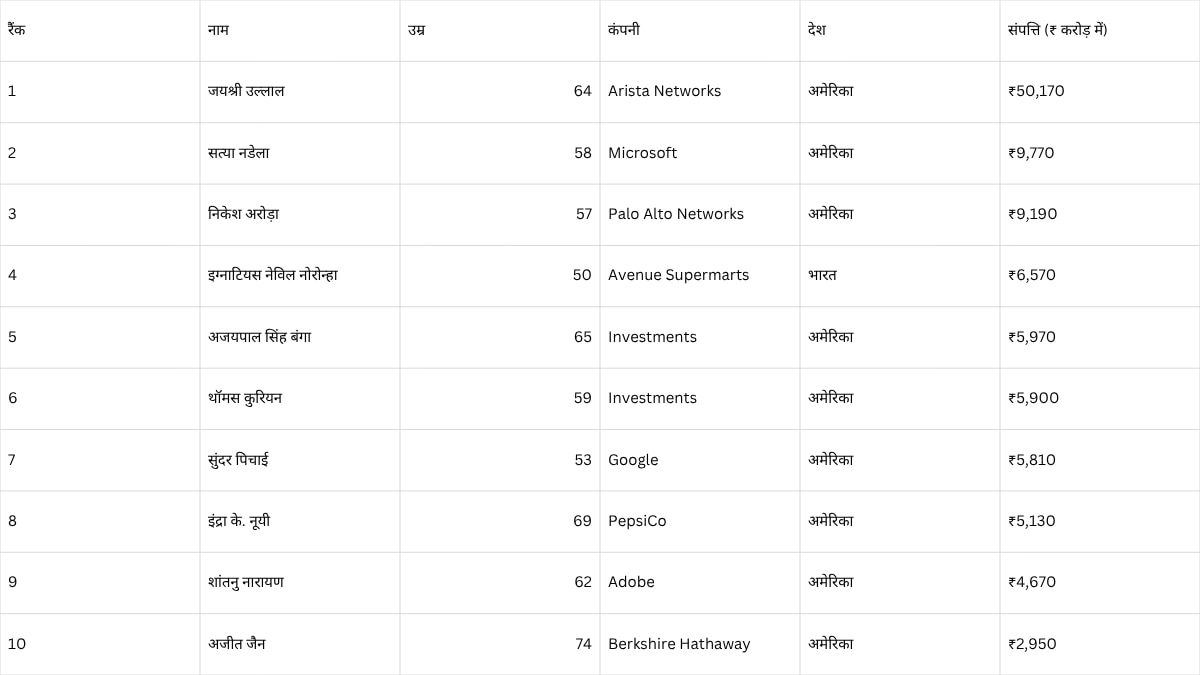
Task: Click the Berkshire Hathaway cell
Action: tap(679, 644)
